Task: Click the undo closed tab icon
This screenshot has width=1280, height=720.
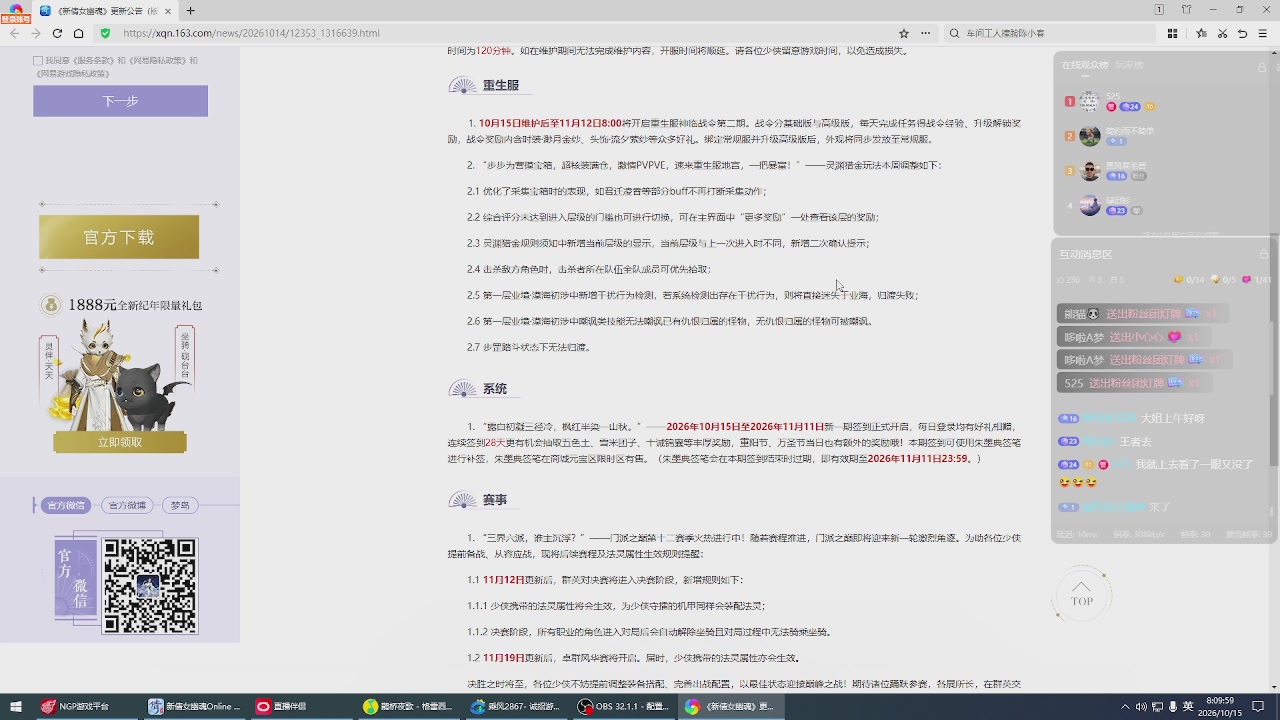Action: click(1243, 33)
